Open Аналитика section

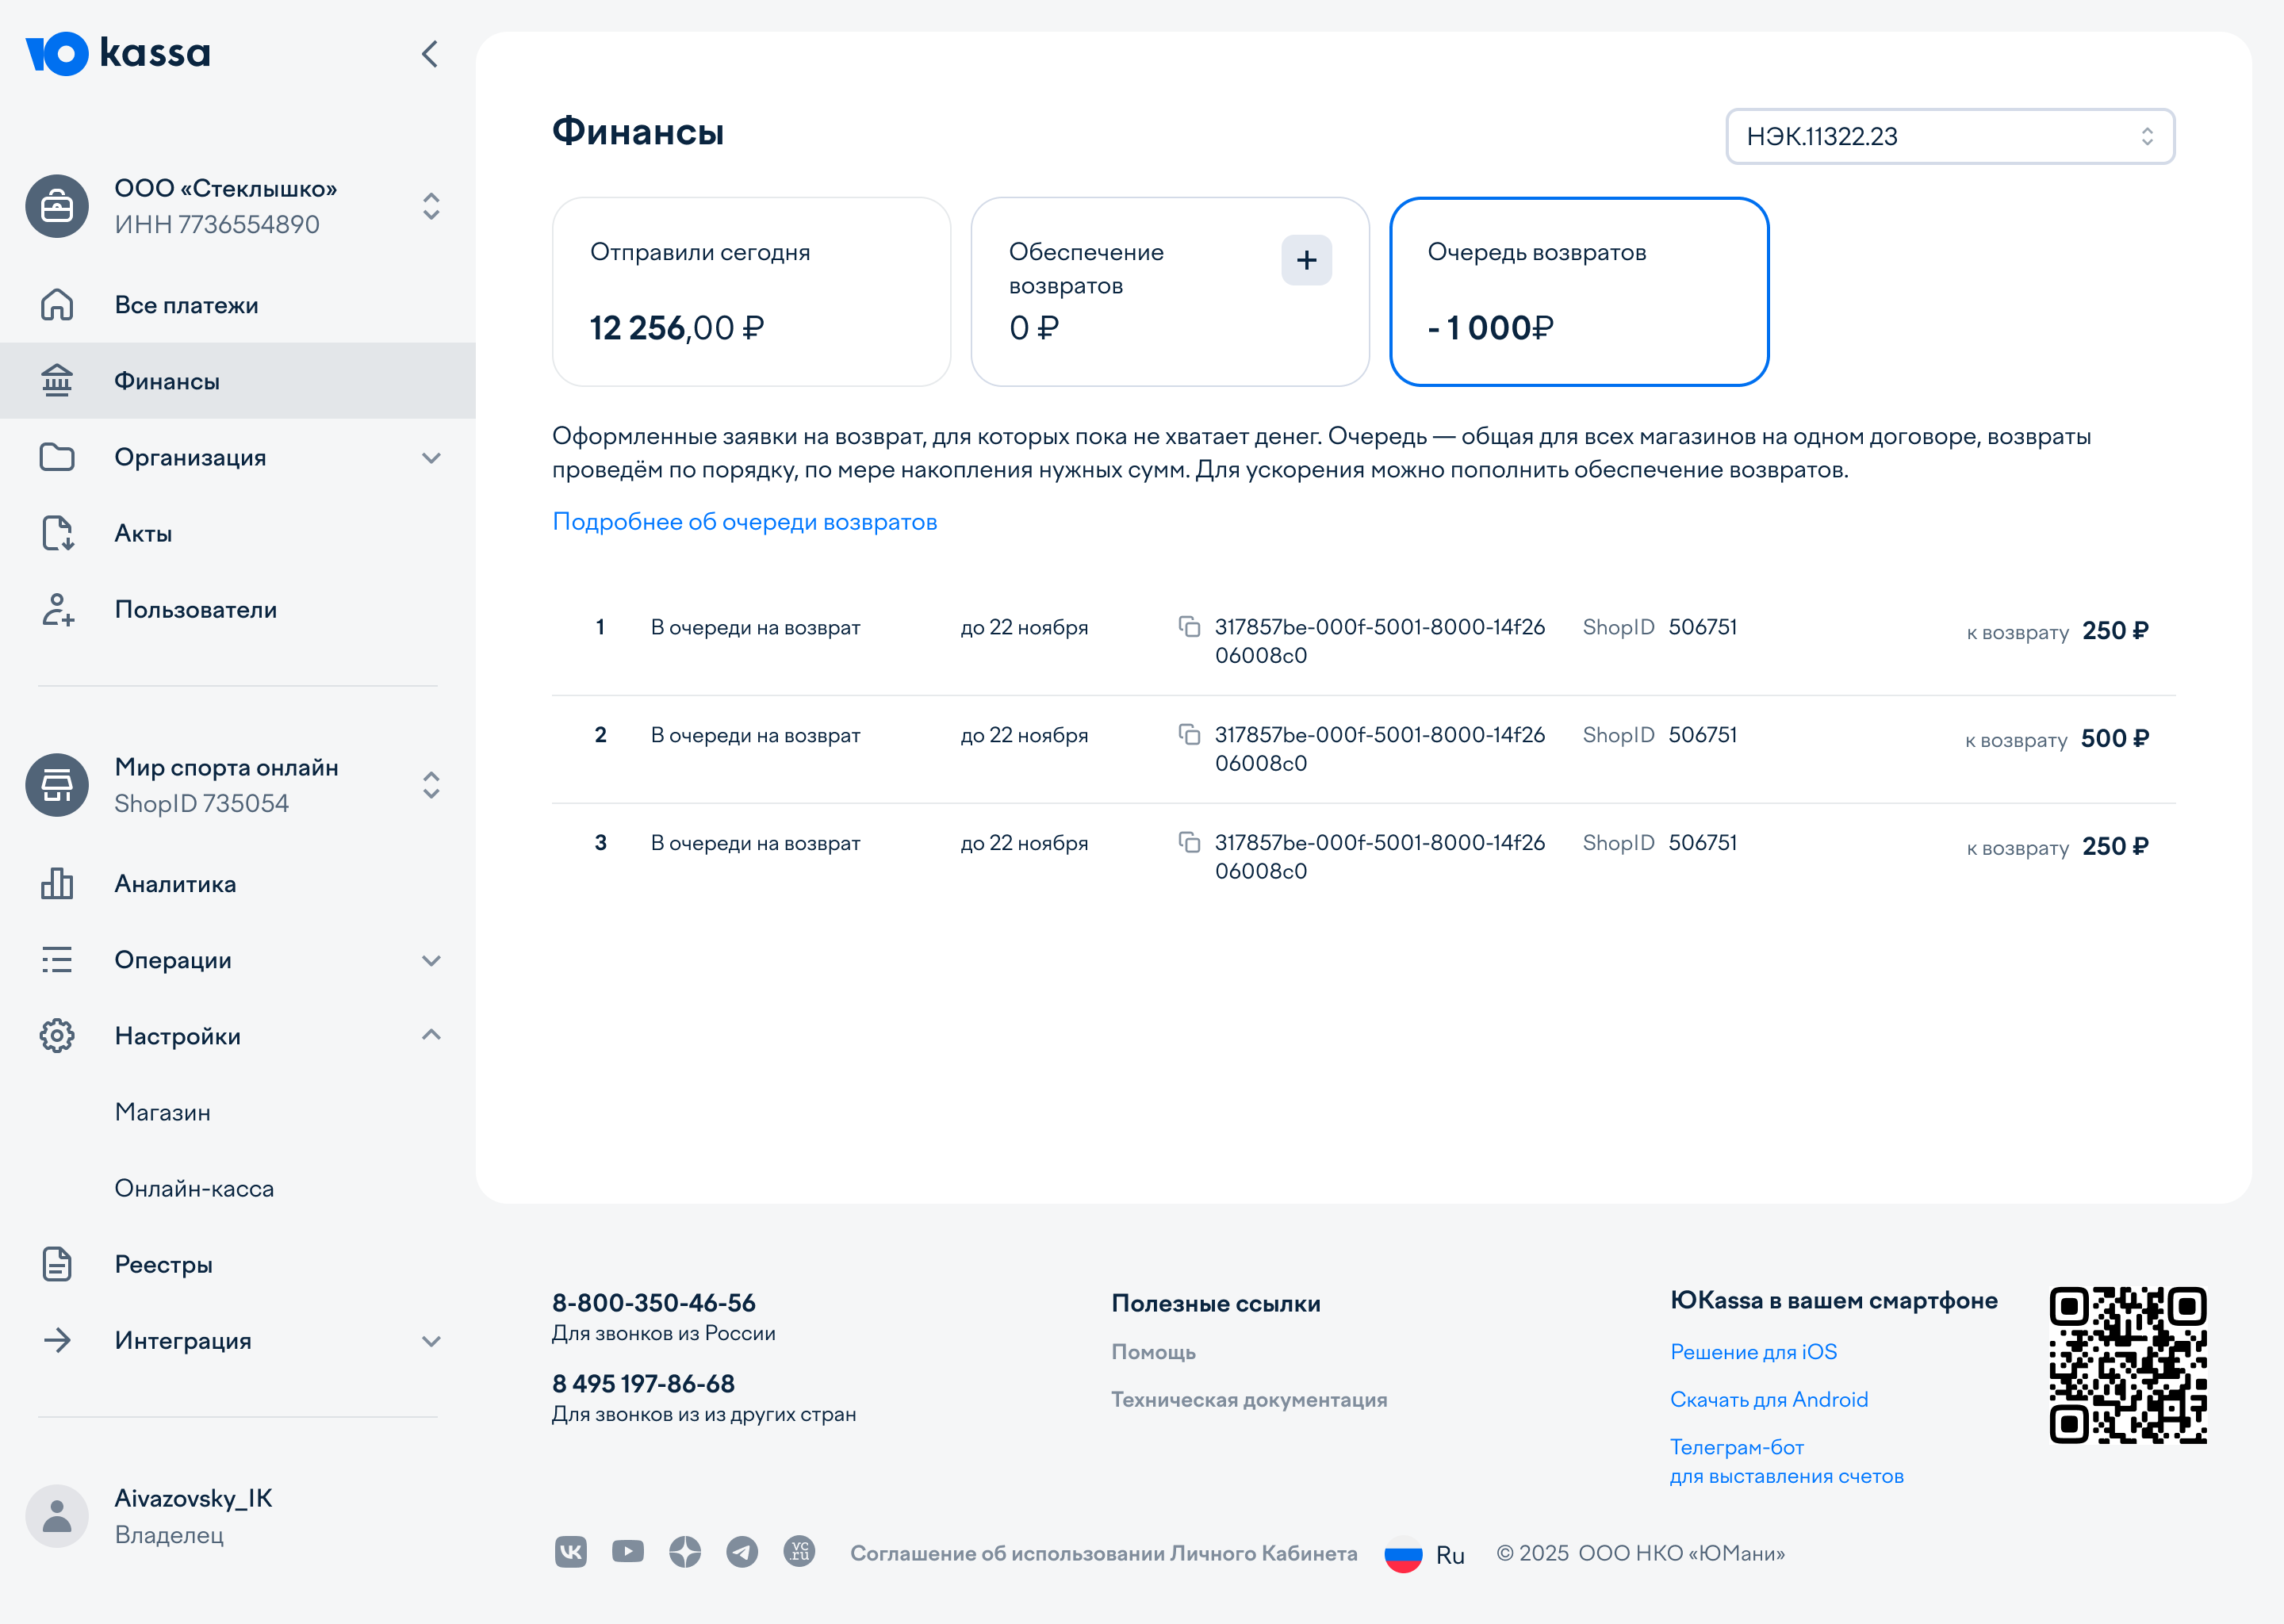pos(238,884)
